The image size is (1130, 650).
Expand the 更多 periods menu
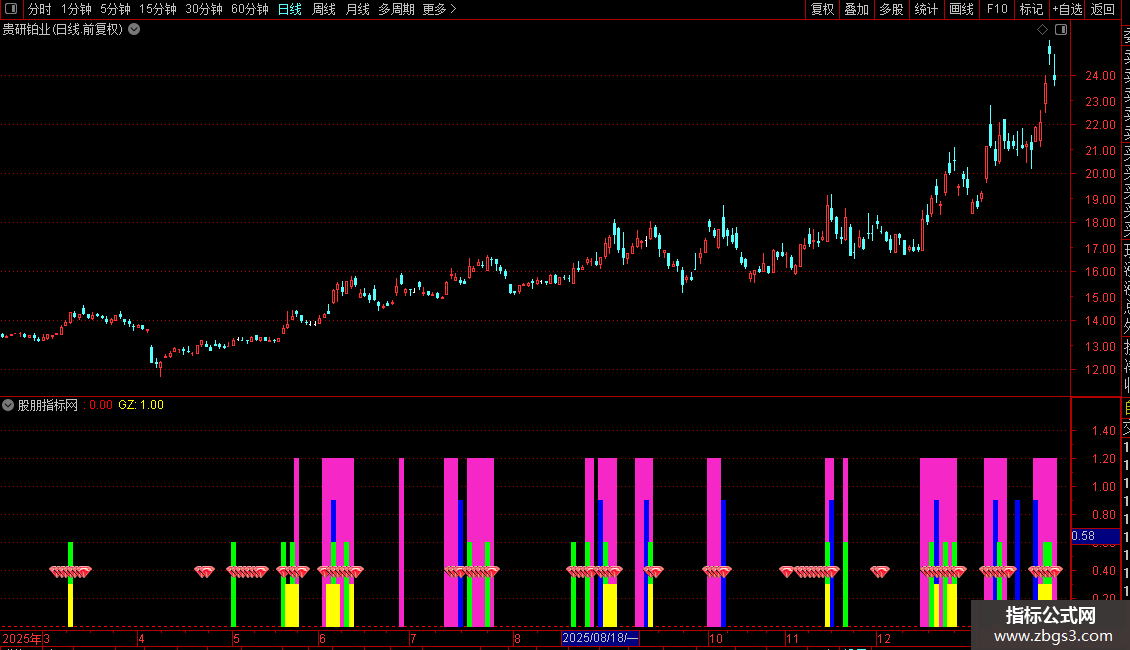(440, 9)
